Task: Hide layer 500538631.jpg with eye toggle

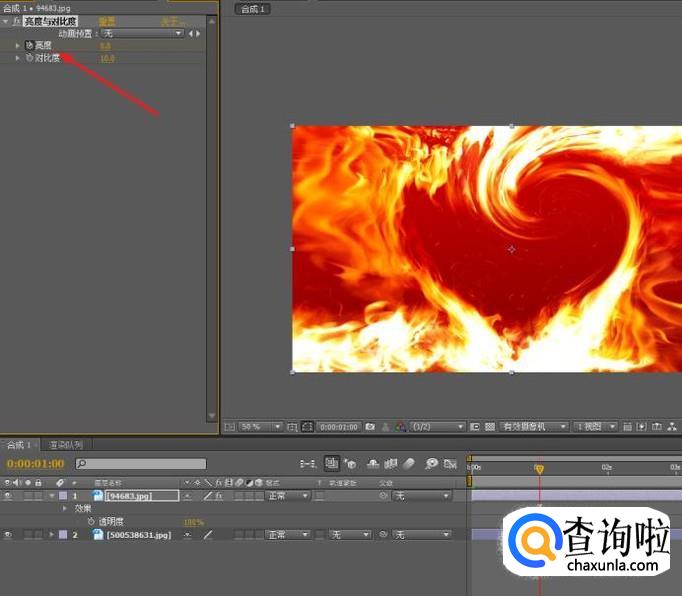Action: tap(8, 535)
